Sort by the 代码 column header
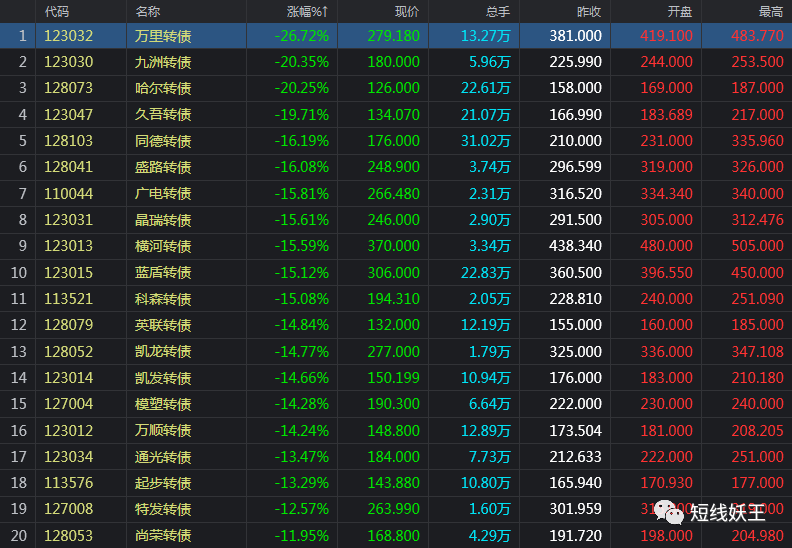Viewport: 792px width, 548px height. (x=57, y=12)
